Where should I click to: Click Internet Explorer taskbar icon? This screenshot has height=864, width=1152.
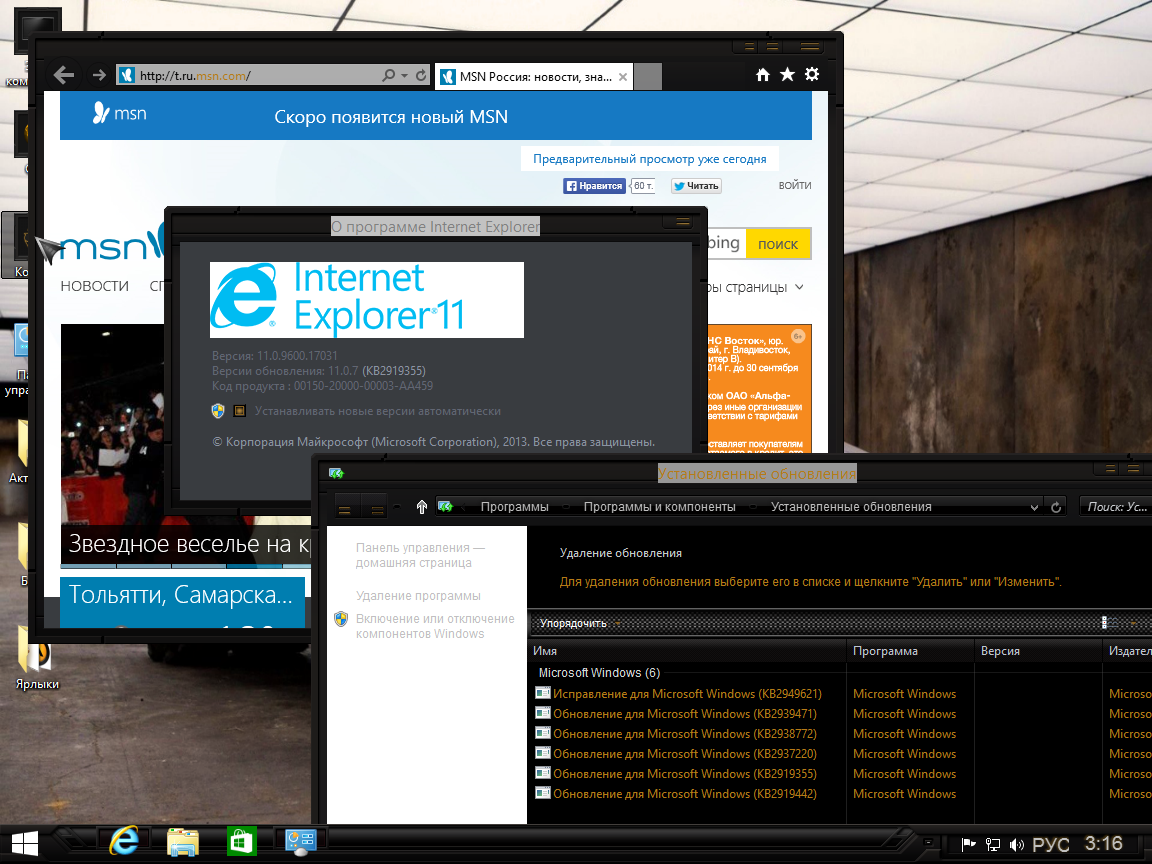click(x=124, y=842)
